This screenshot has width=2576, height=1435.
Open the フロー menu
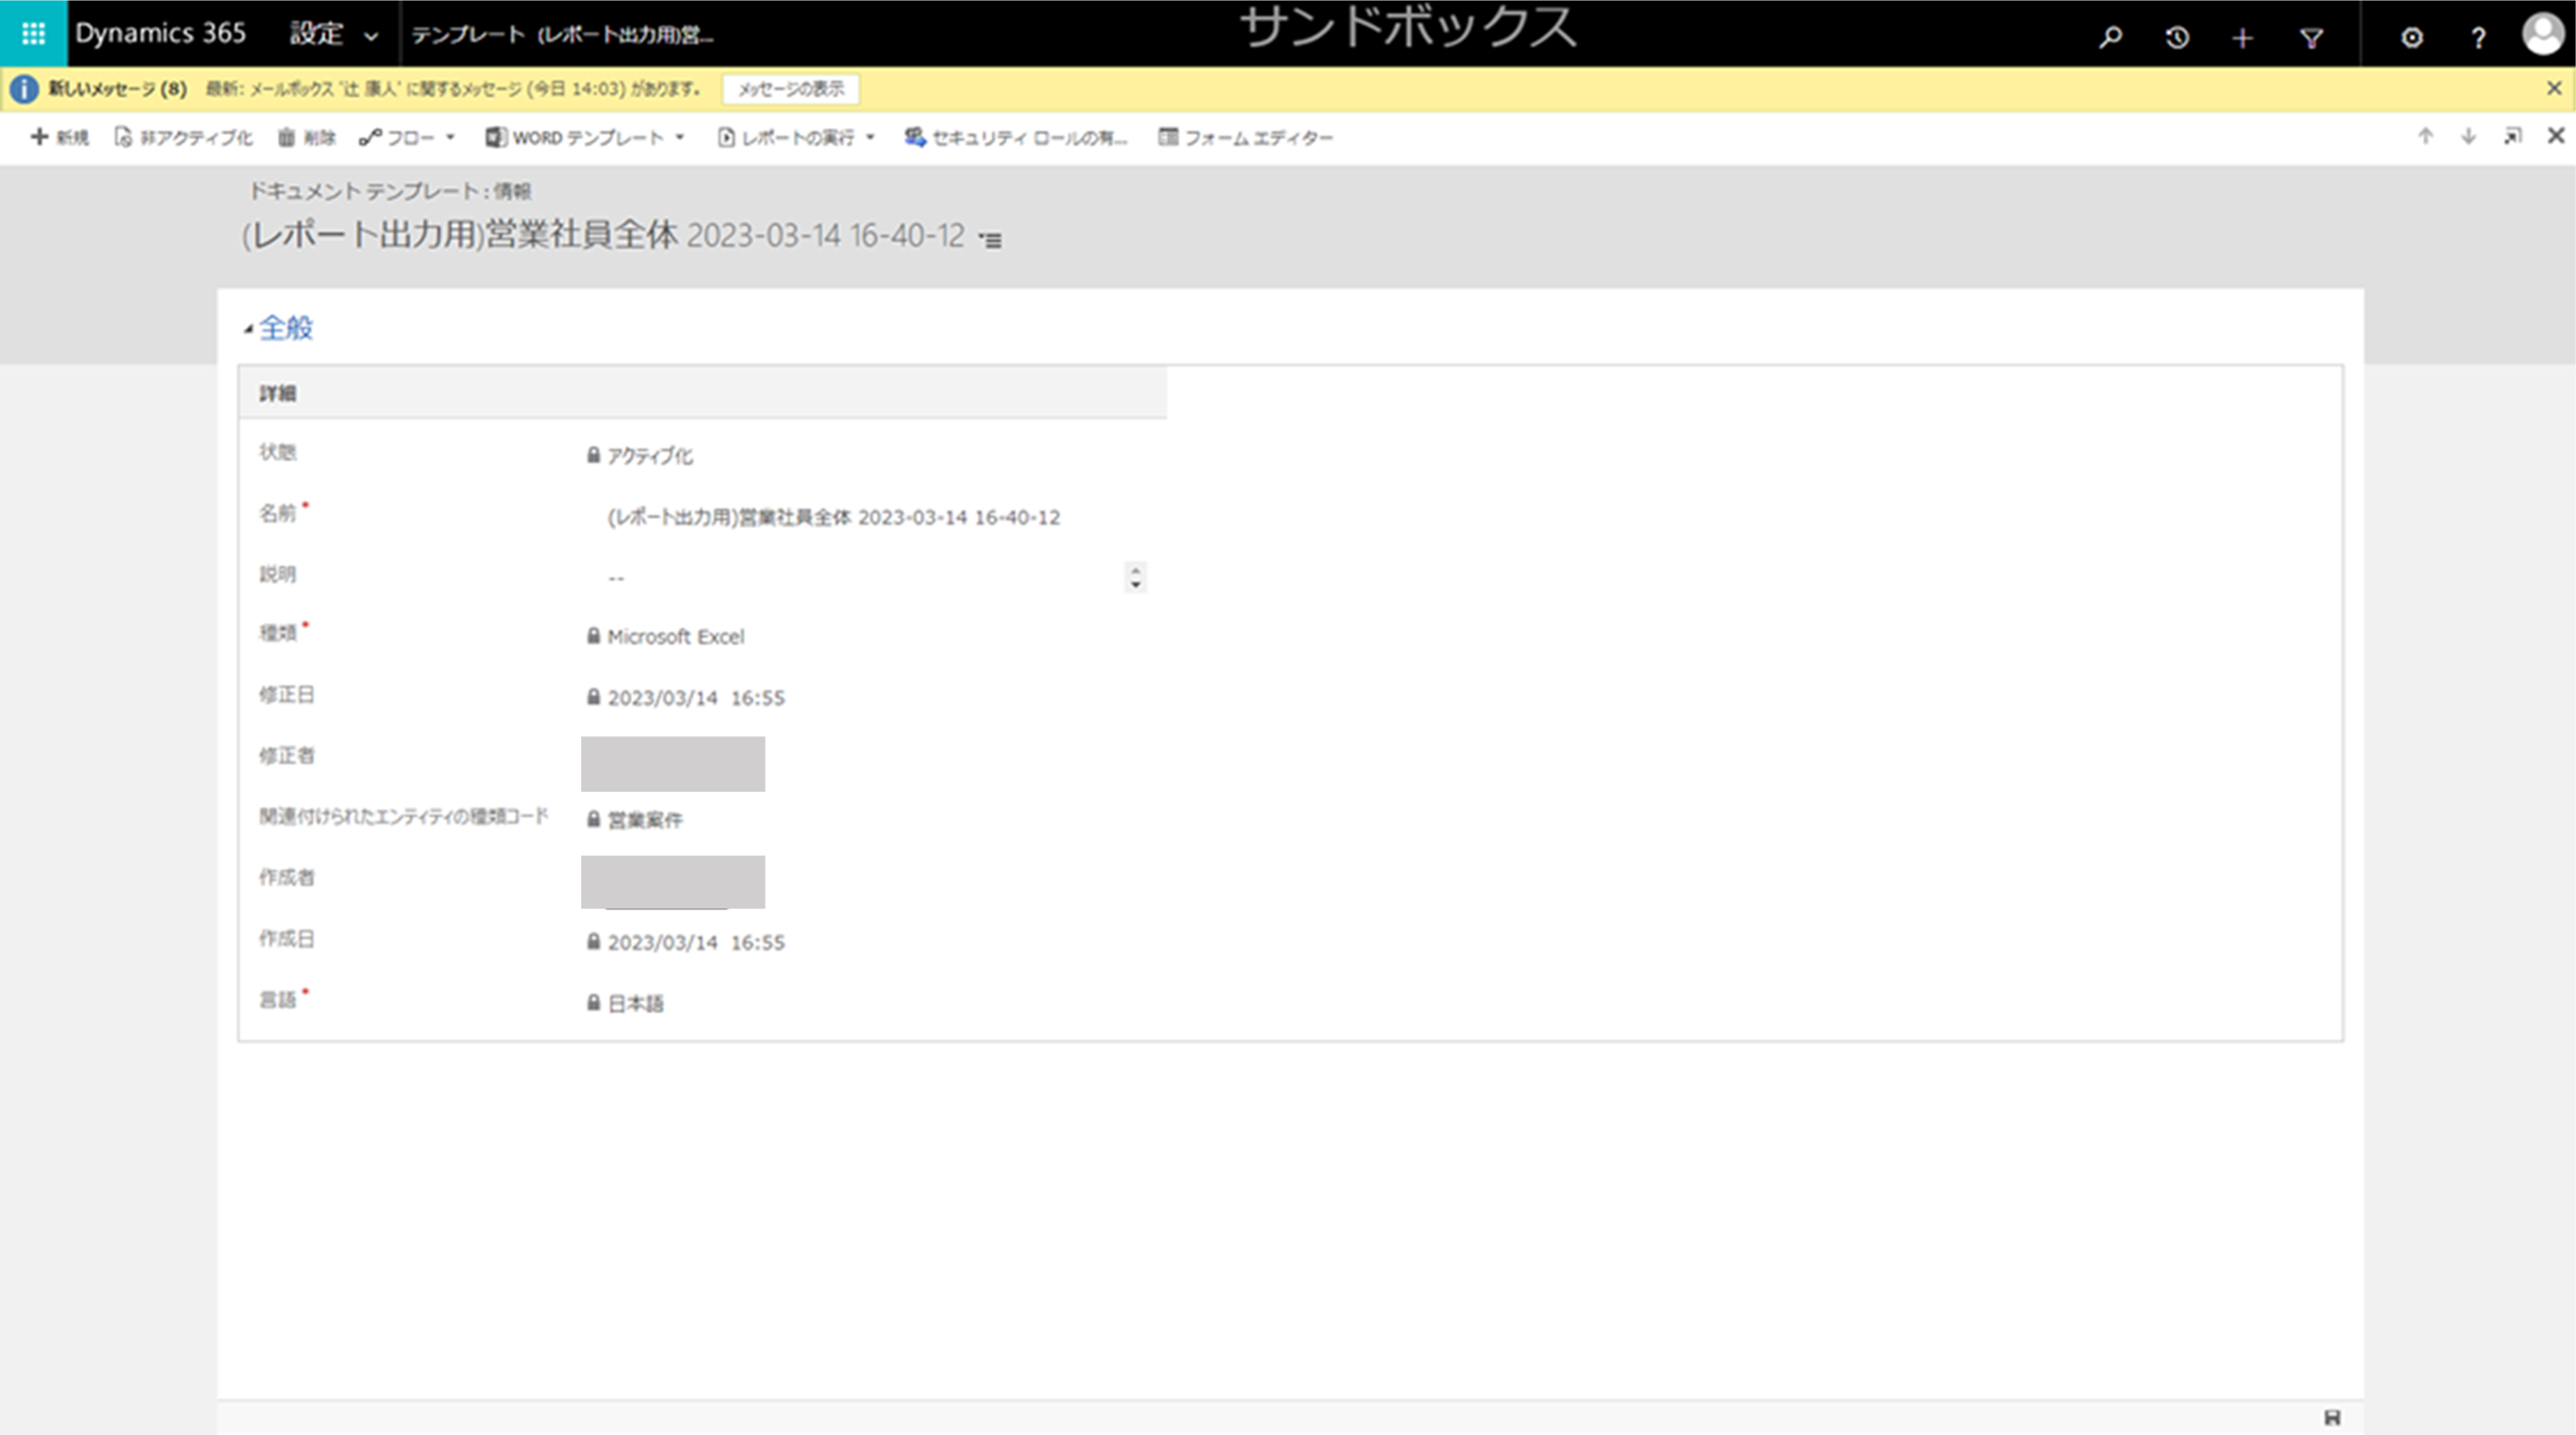coord(406,137)
